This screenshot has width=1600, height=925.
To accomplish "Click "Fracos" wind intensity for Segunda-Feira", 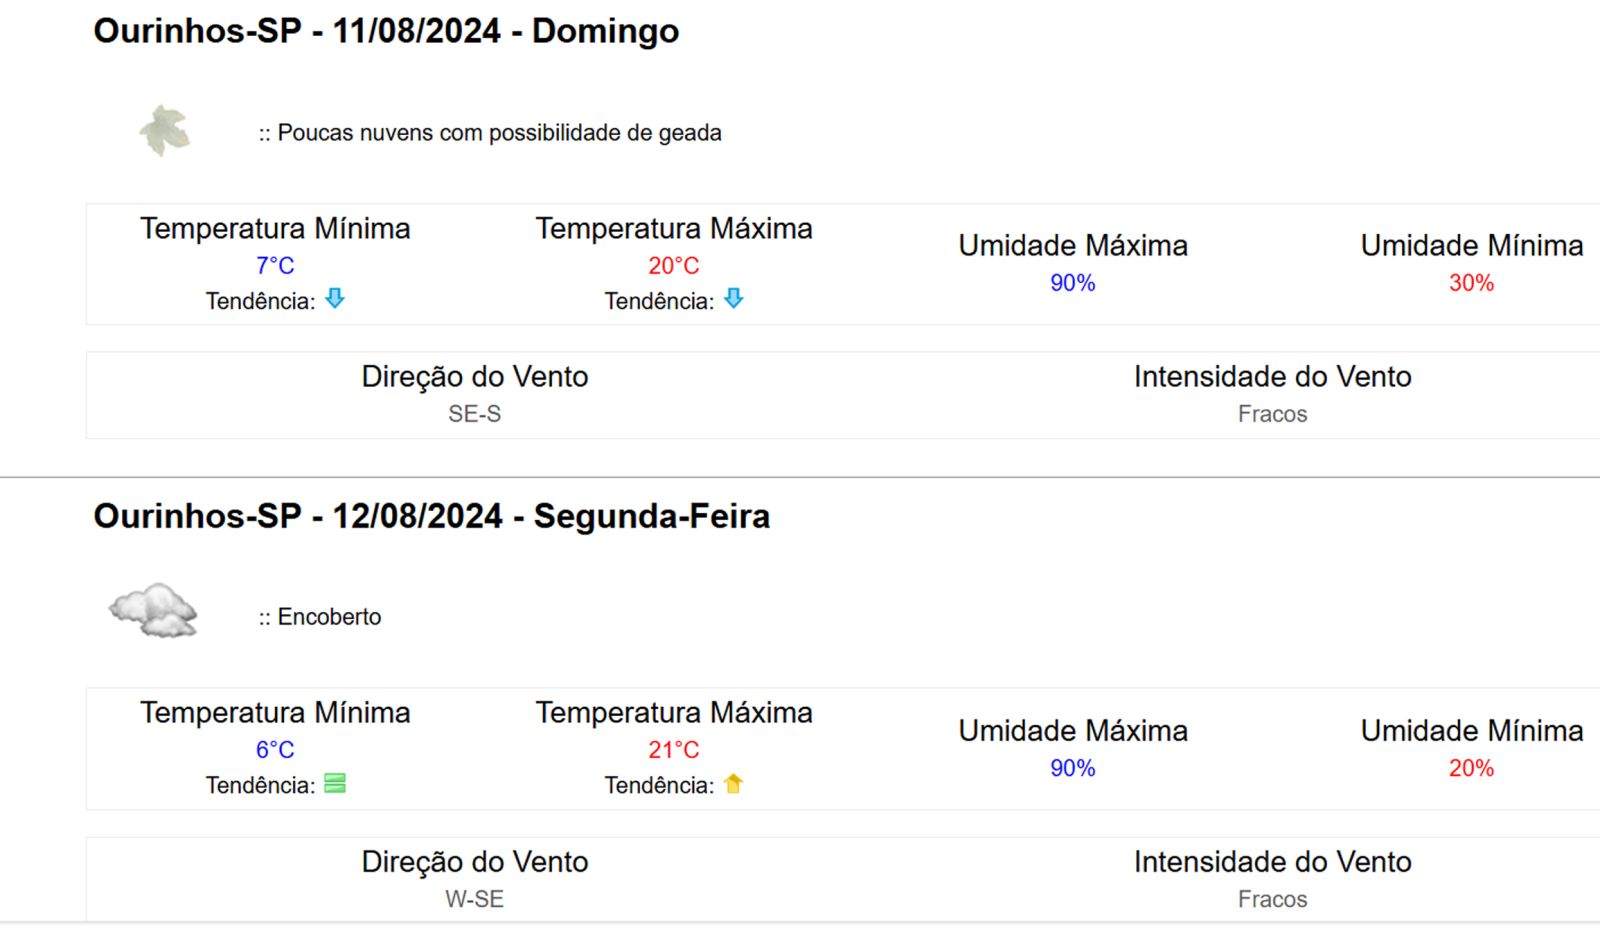I will pos(1272,899).
